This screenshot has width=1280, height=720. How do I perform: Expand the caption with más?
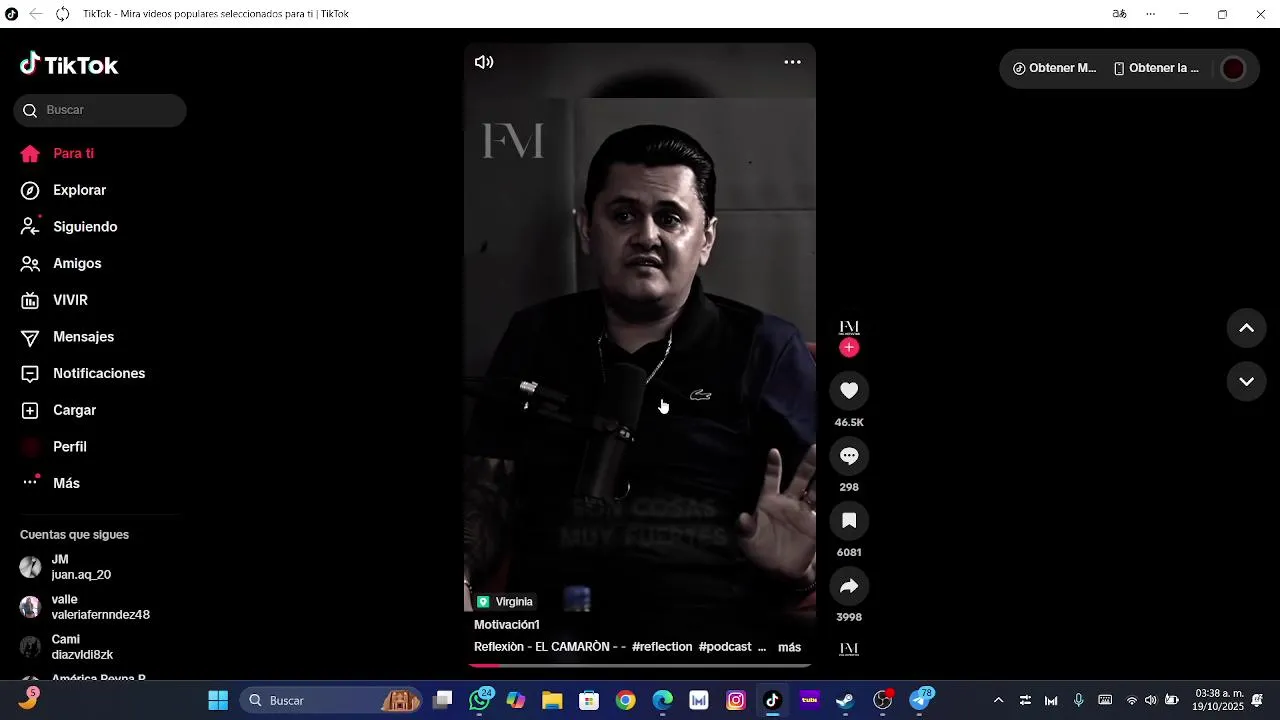coord(789,647)
